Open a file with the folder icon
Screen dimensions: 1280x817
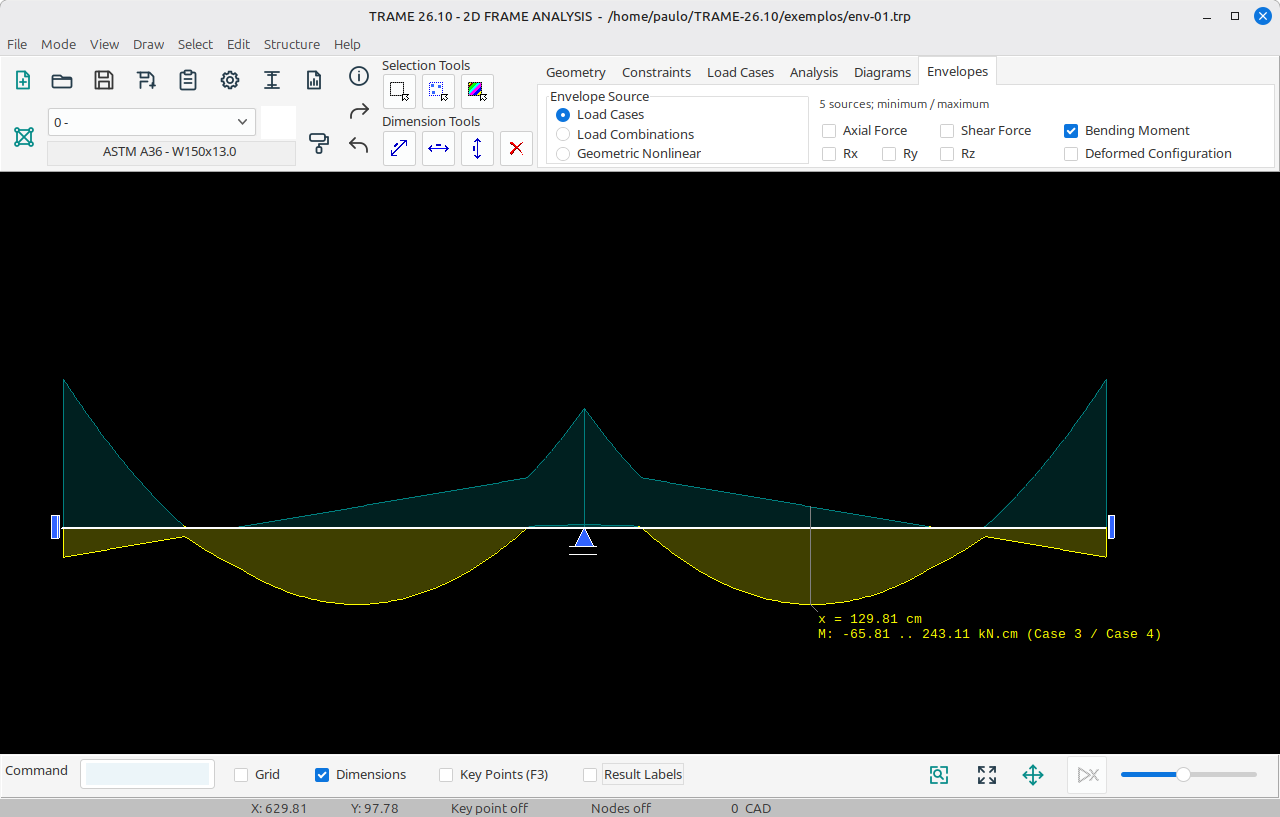pos(62,81)
